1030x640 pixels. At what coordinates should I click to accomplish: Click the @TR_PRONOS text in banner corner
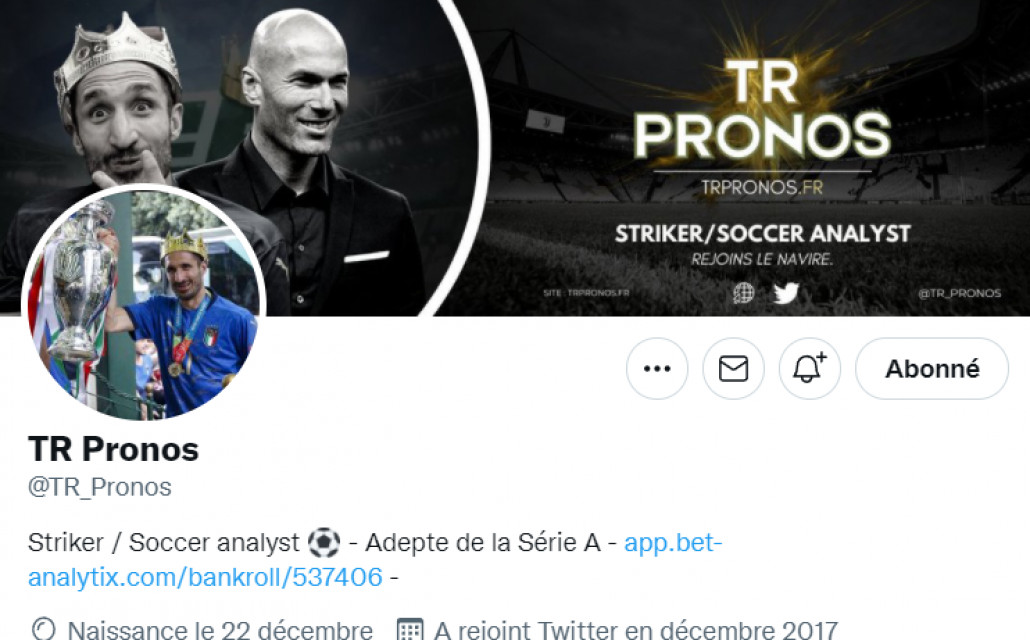point(960,293)
